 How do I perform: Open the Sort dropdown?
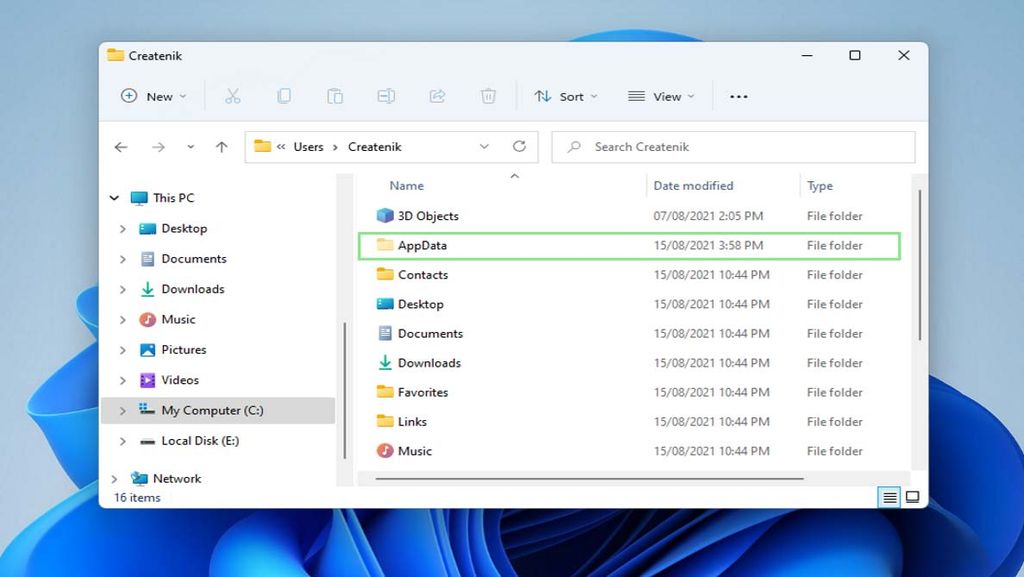click(566, 96)
